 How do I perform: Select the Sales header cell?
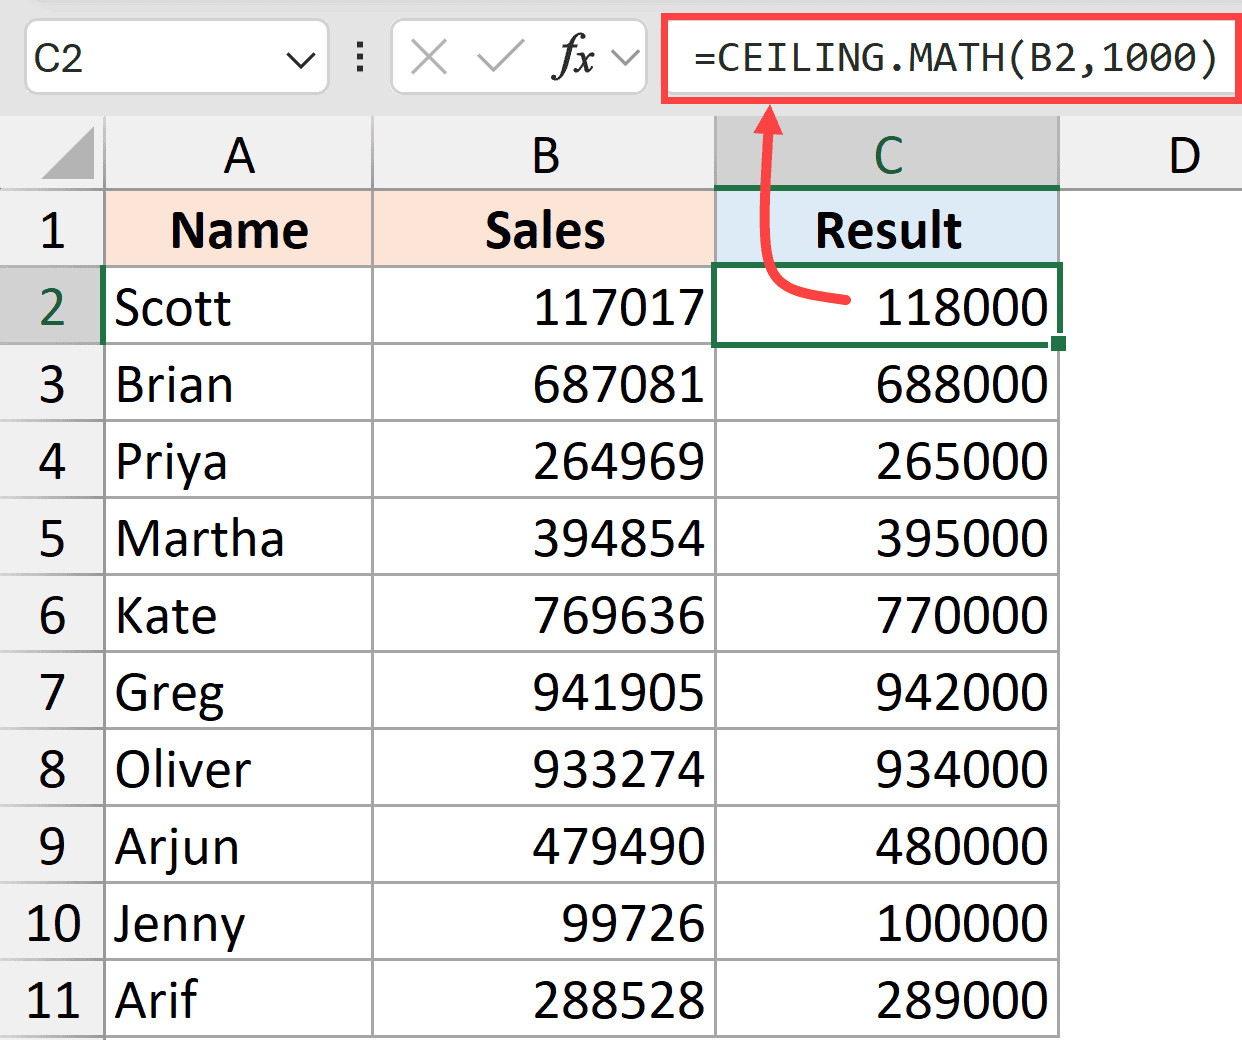(x=543, y=229)
